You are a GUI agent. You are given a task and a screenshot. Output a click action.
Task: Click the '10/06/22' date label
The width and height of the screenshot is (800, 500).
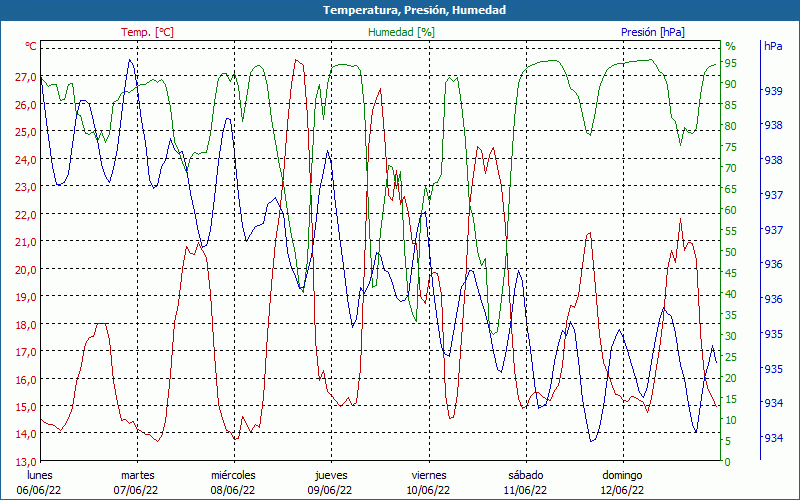(428, 491)
